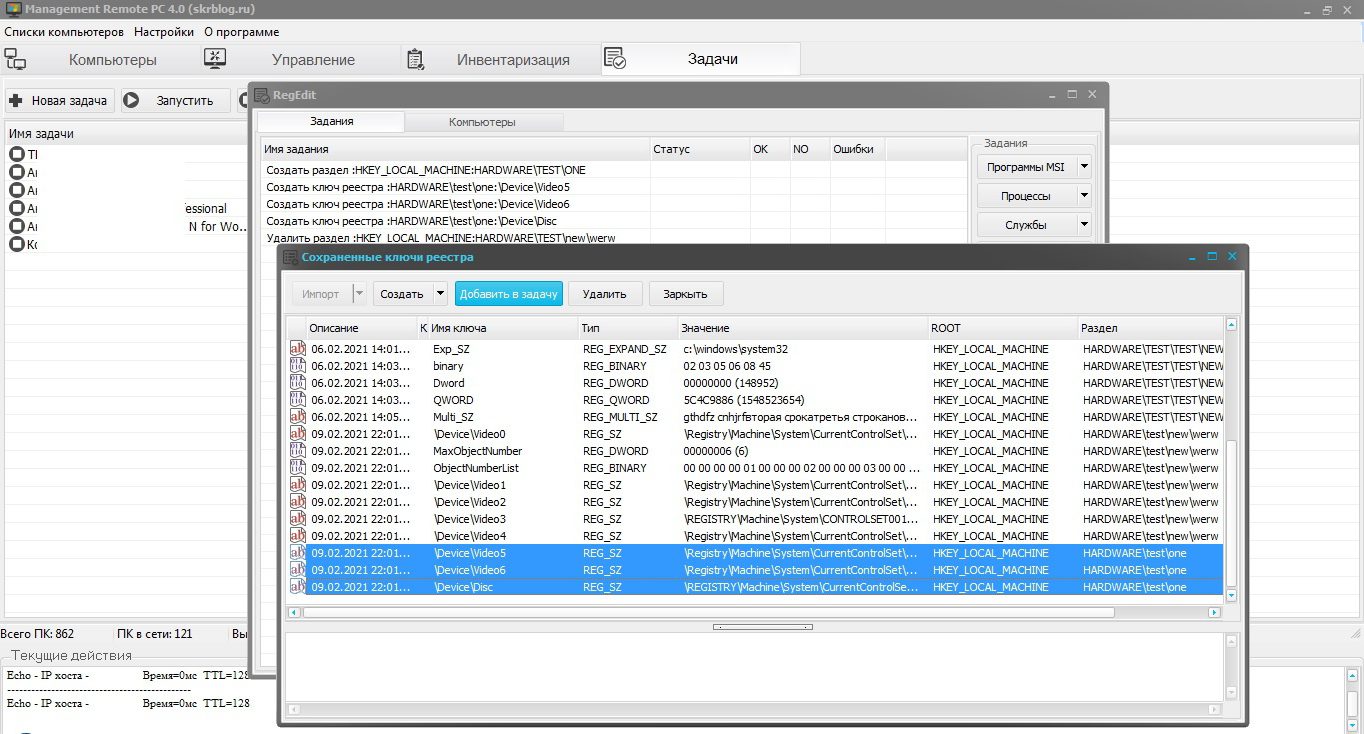Click the string icon of Exp_SZ row
Screen dimensions: 1364x734
tap(297, 349)
